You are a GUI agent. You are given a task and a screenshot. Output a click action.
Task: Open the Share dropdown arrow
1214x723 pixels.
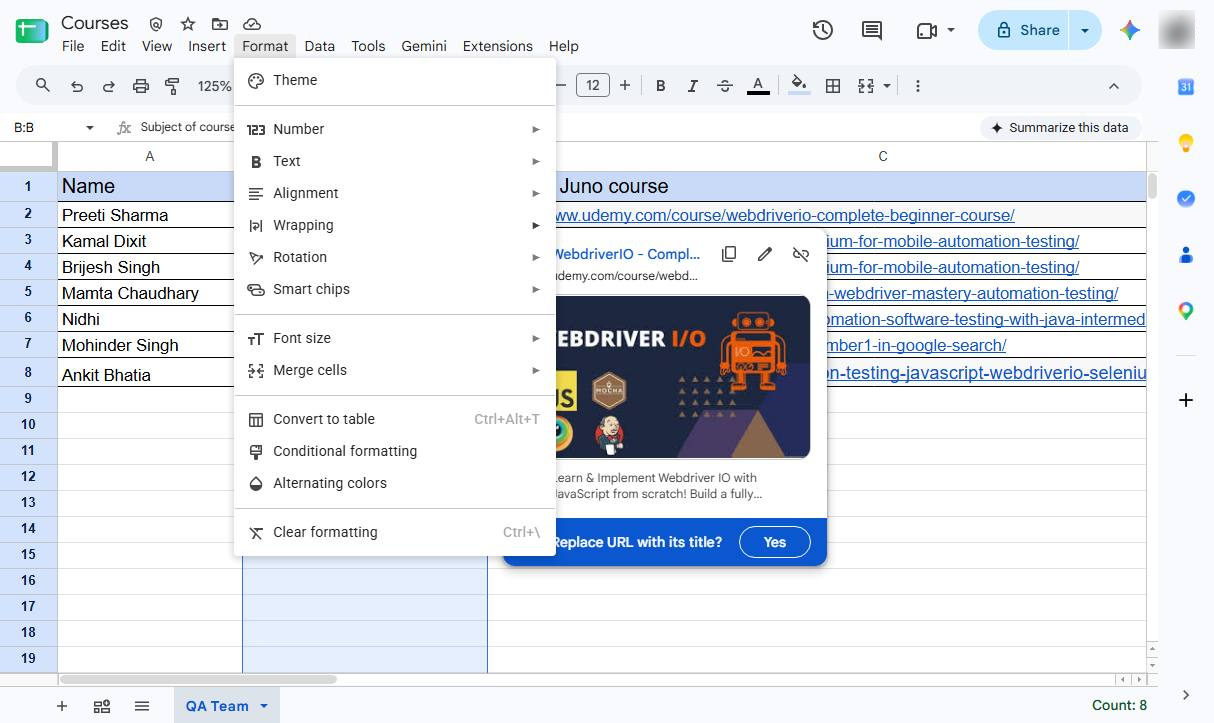point(1085,30)
